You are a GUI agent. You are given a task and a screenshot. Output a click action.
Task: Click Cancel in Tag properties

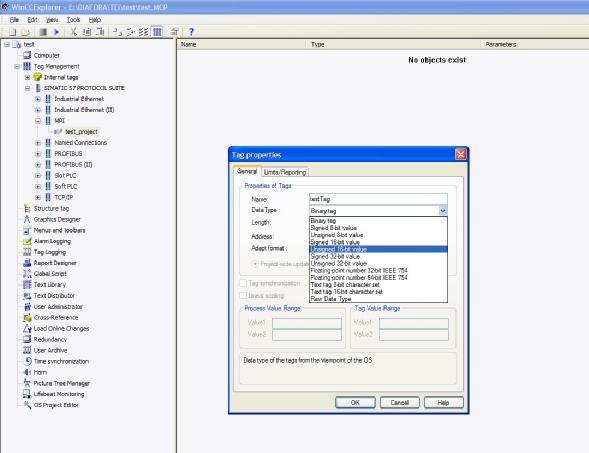(399, 403)
